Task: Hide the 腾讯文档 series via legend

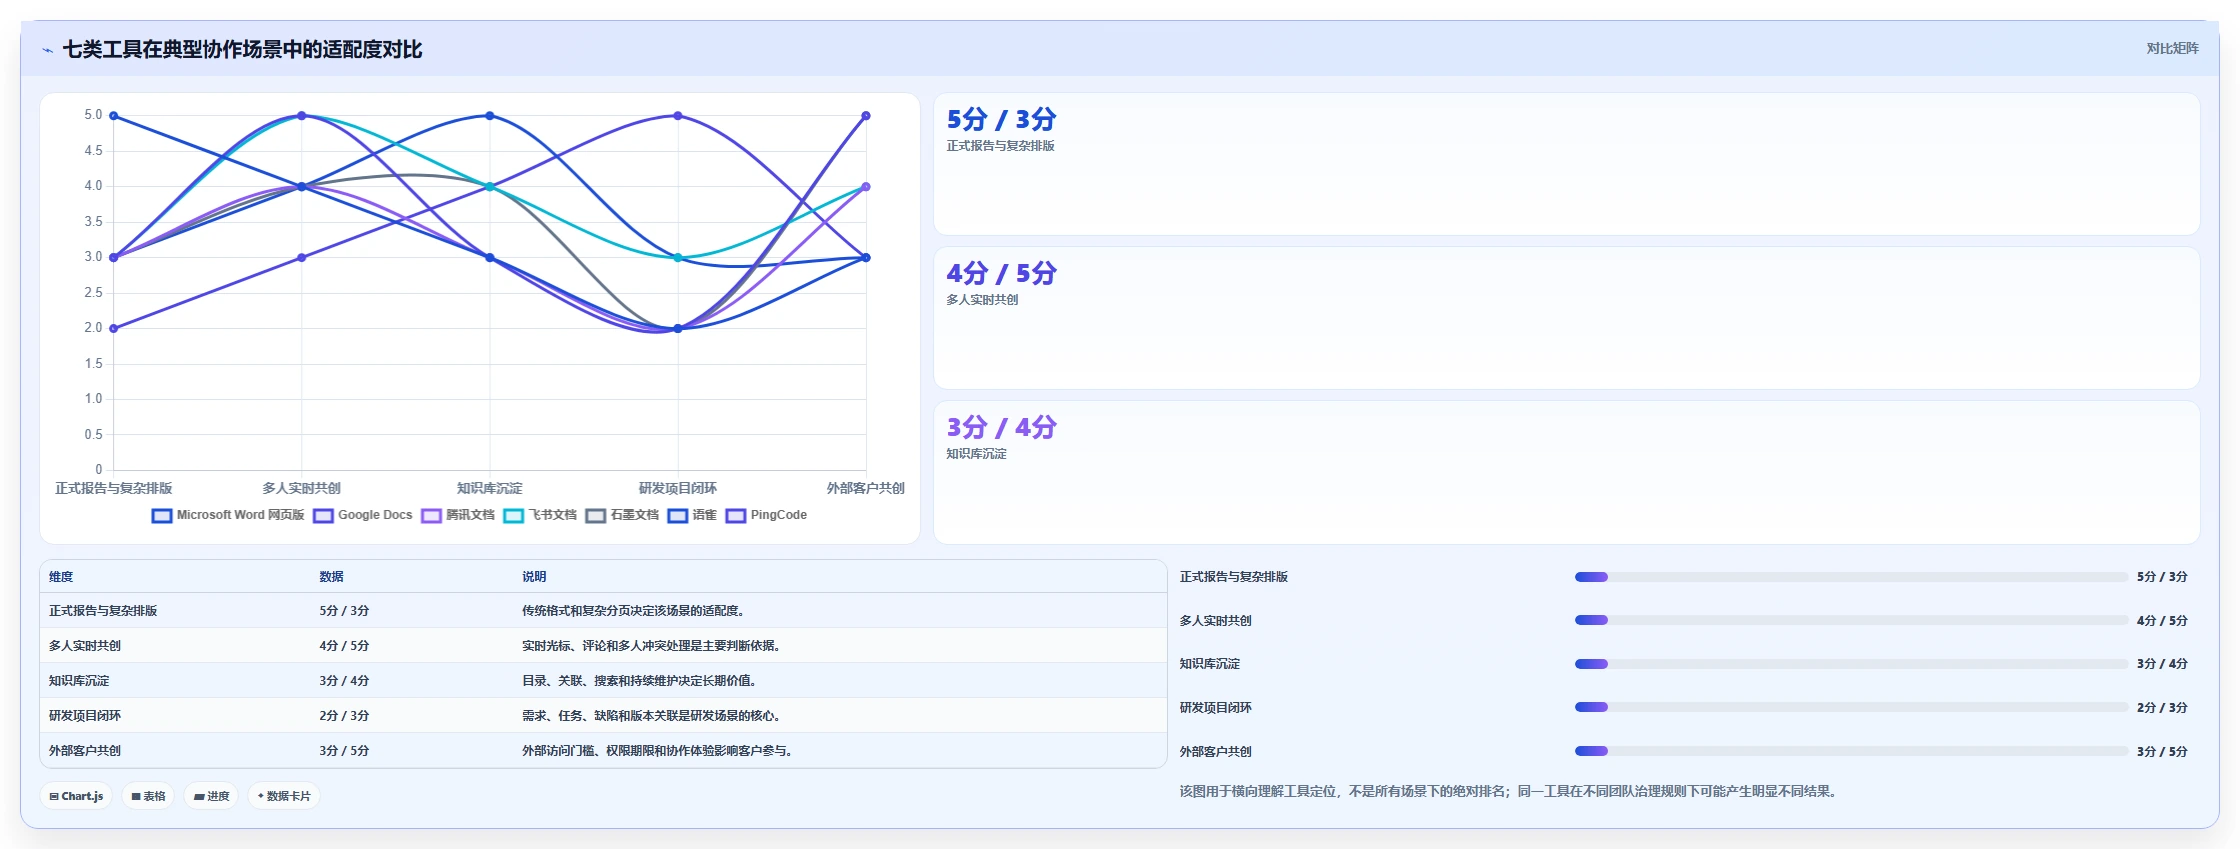Action: click(458, 515)
